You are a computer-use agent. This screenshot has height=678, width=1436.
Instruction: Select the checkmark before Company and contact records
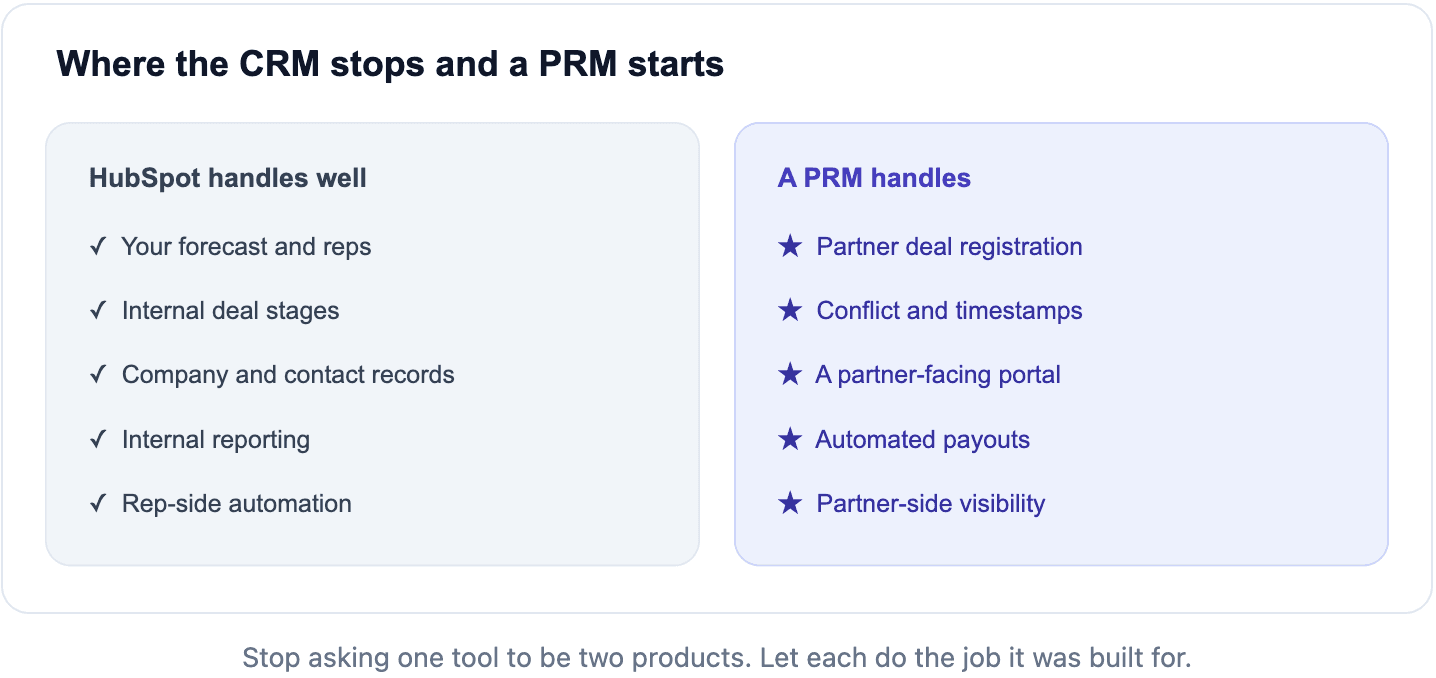[x=98, y=375]
